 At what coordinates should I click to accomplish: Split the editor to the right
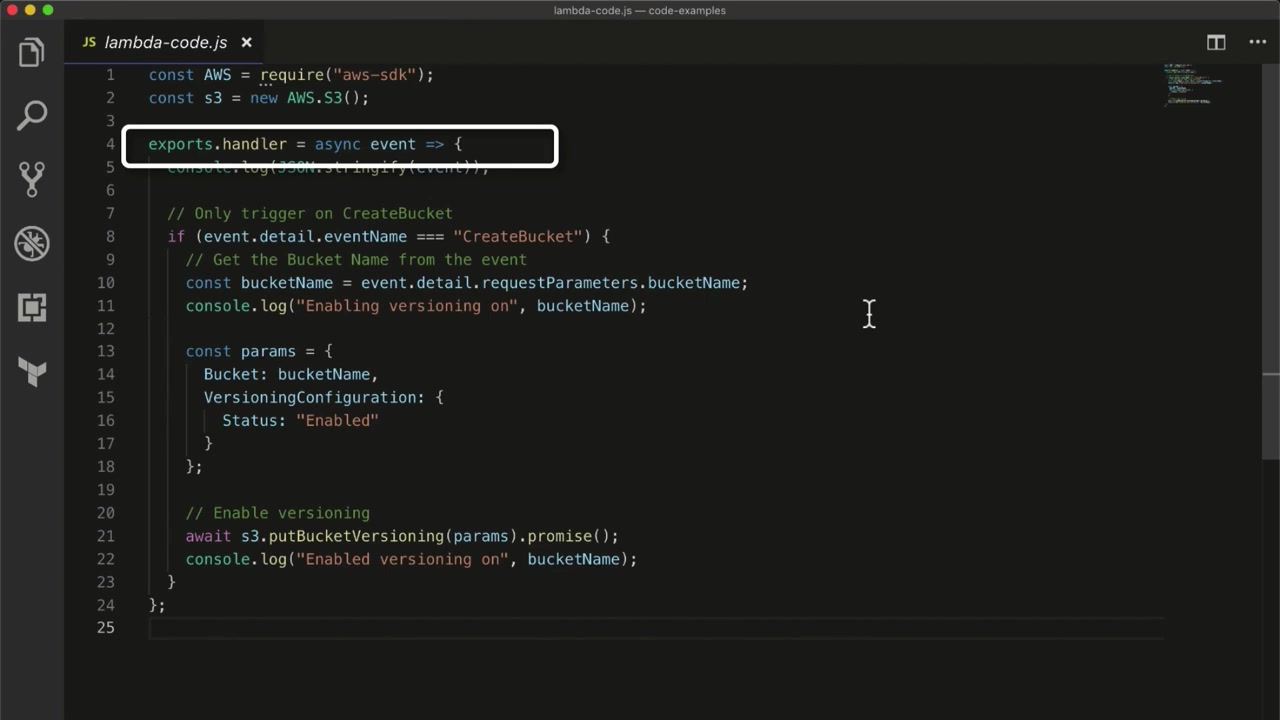coord(1216,42)
